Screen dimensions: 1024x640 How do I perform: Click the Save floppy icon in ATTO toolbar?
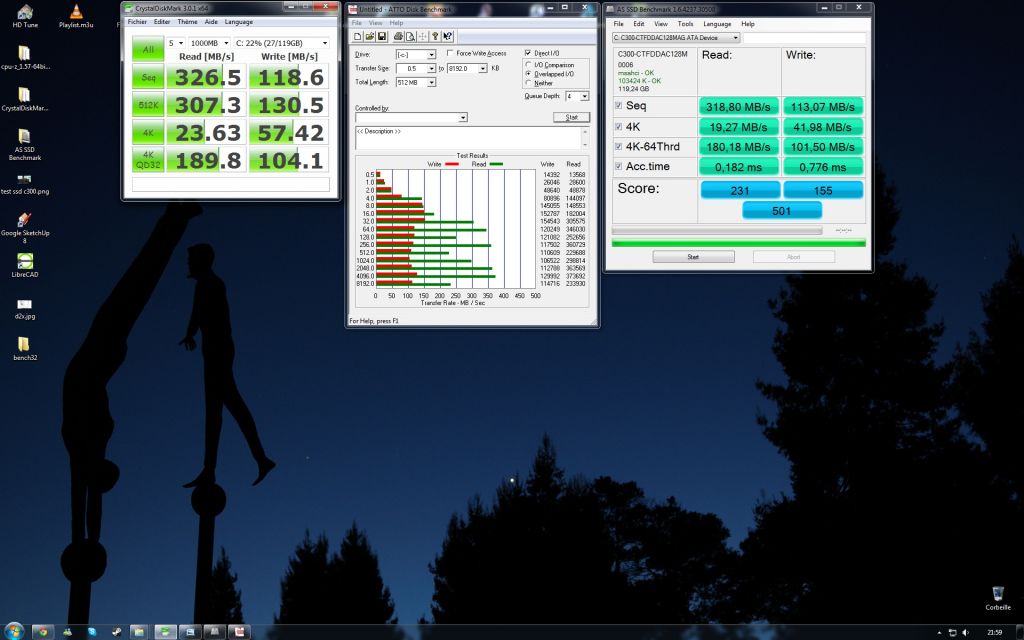click(x=382, y=37)
